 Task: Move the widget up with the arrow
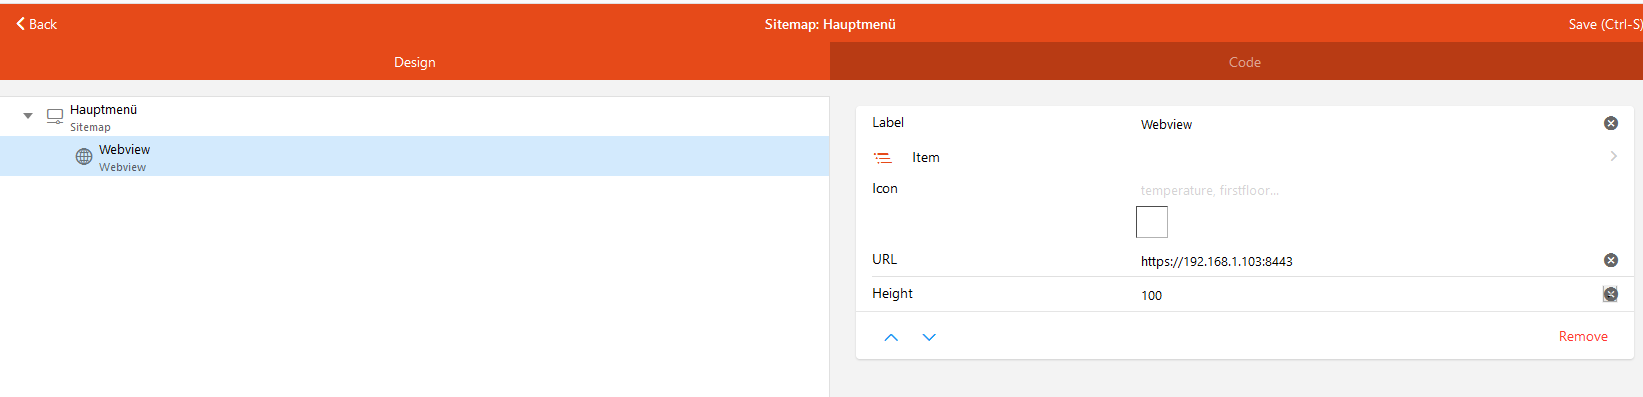pyautogui.click(x=891, y=338)
